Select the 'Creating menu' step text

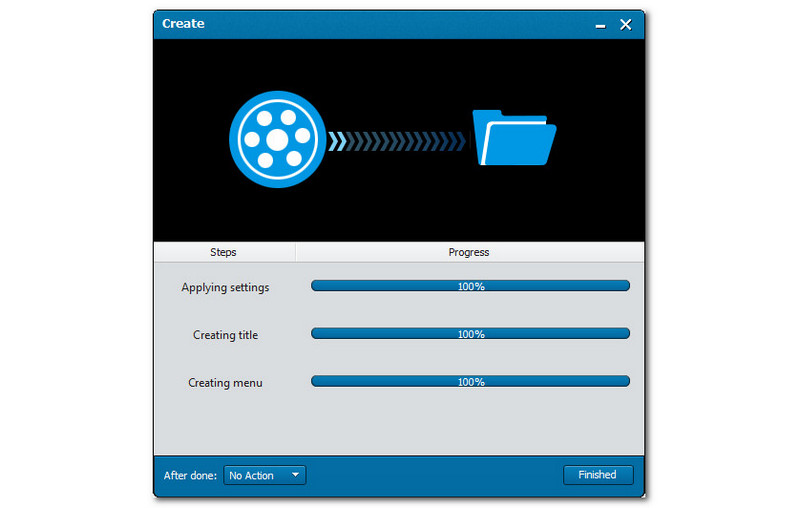tap(225, 383)
